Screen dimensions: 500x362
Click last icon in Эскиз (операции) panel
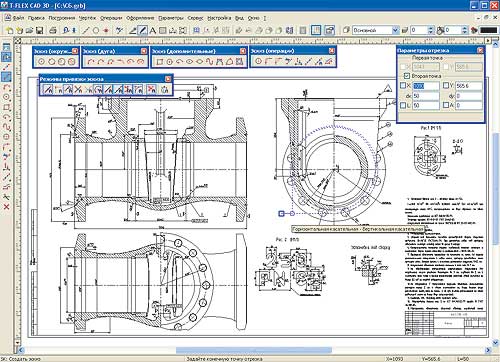[329, 61]
